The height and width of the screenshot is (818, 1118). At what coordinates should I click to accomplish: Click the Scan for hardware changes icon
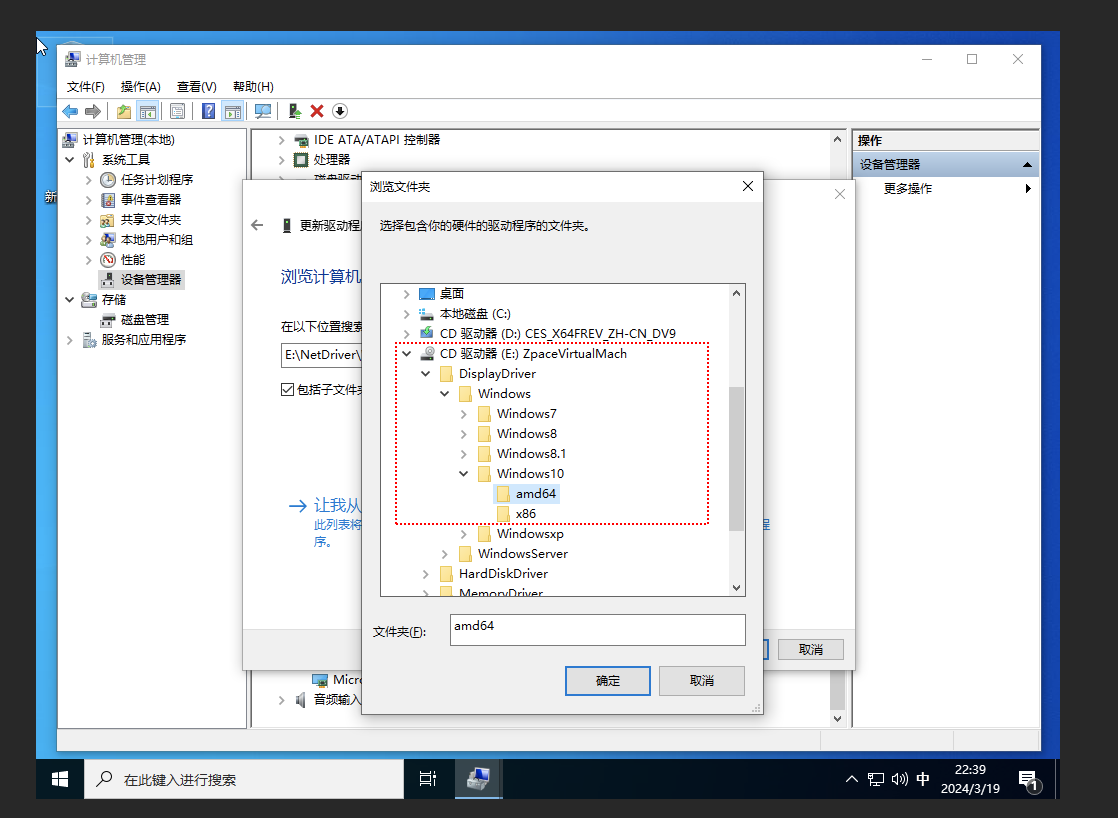263,110
